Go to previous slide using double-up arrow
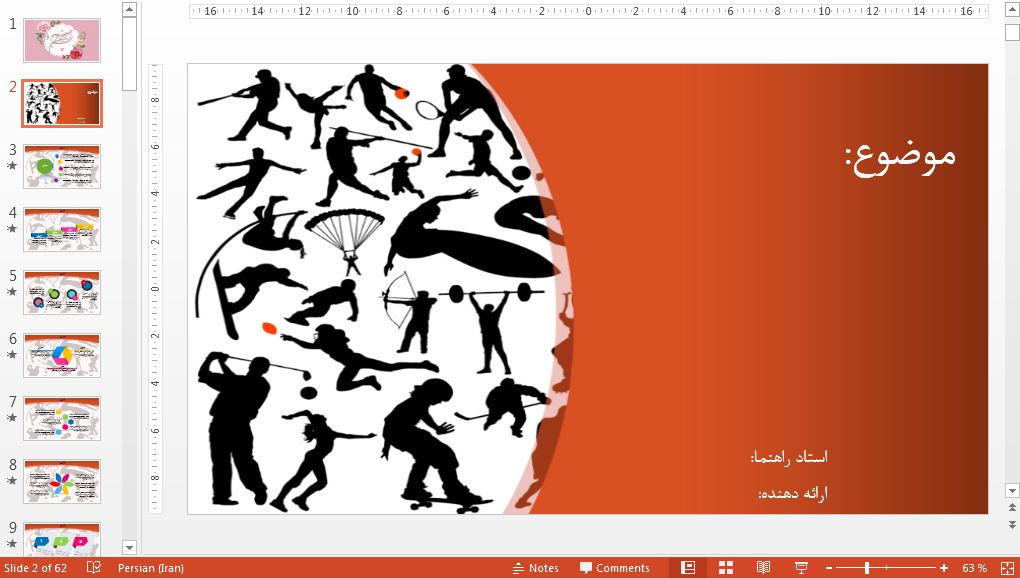Image resolution: width=1020 pixels, height=578 pixels. coord(1012,508)
